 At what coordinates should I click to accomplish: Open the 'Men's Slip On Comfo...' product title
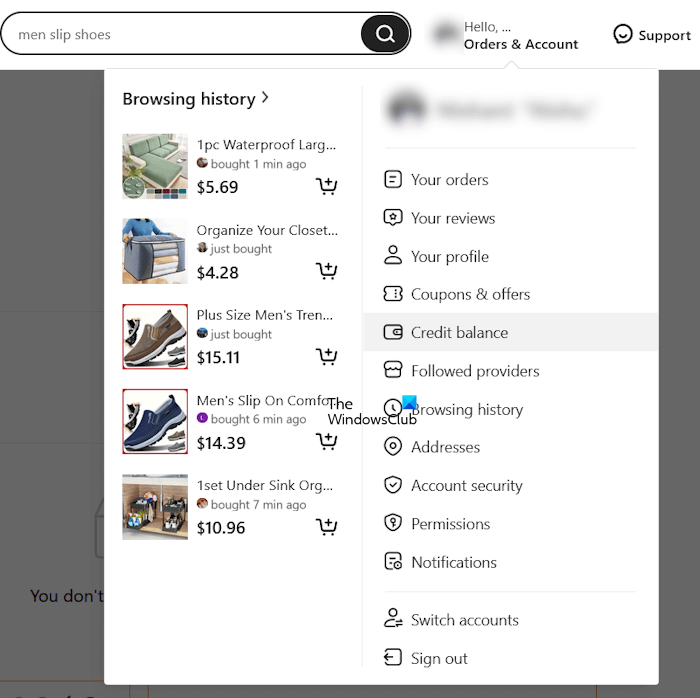tap(264, 401)
